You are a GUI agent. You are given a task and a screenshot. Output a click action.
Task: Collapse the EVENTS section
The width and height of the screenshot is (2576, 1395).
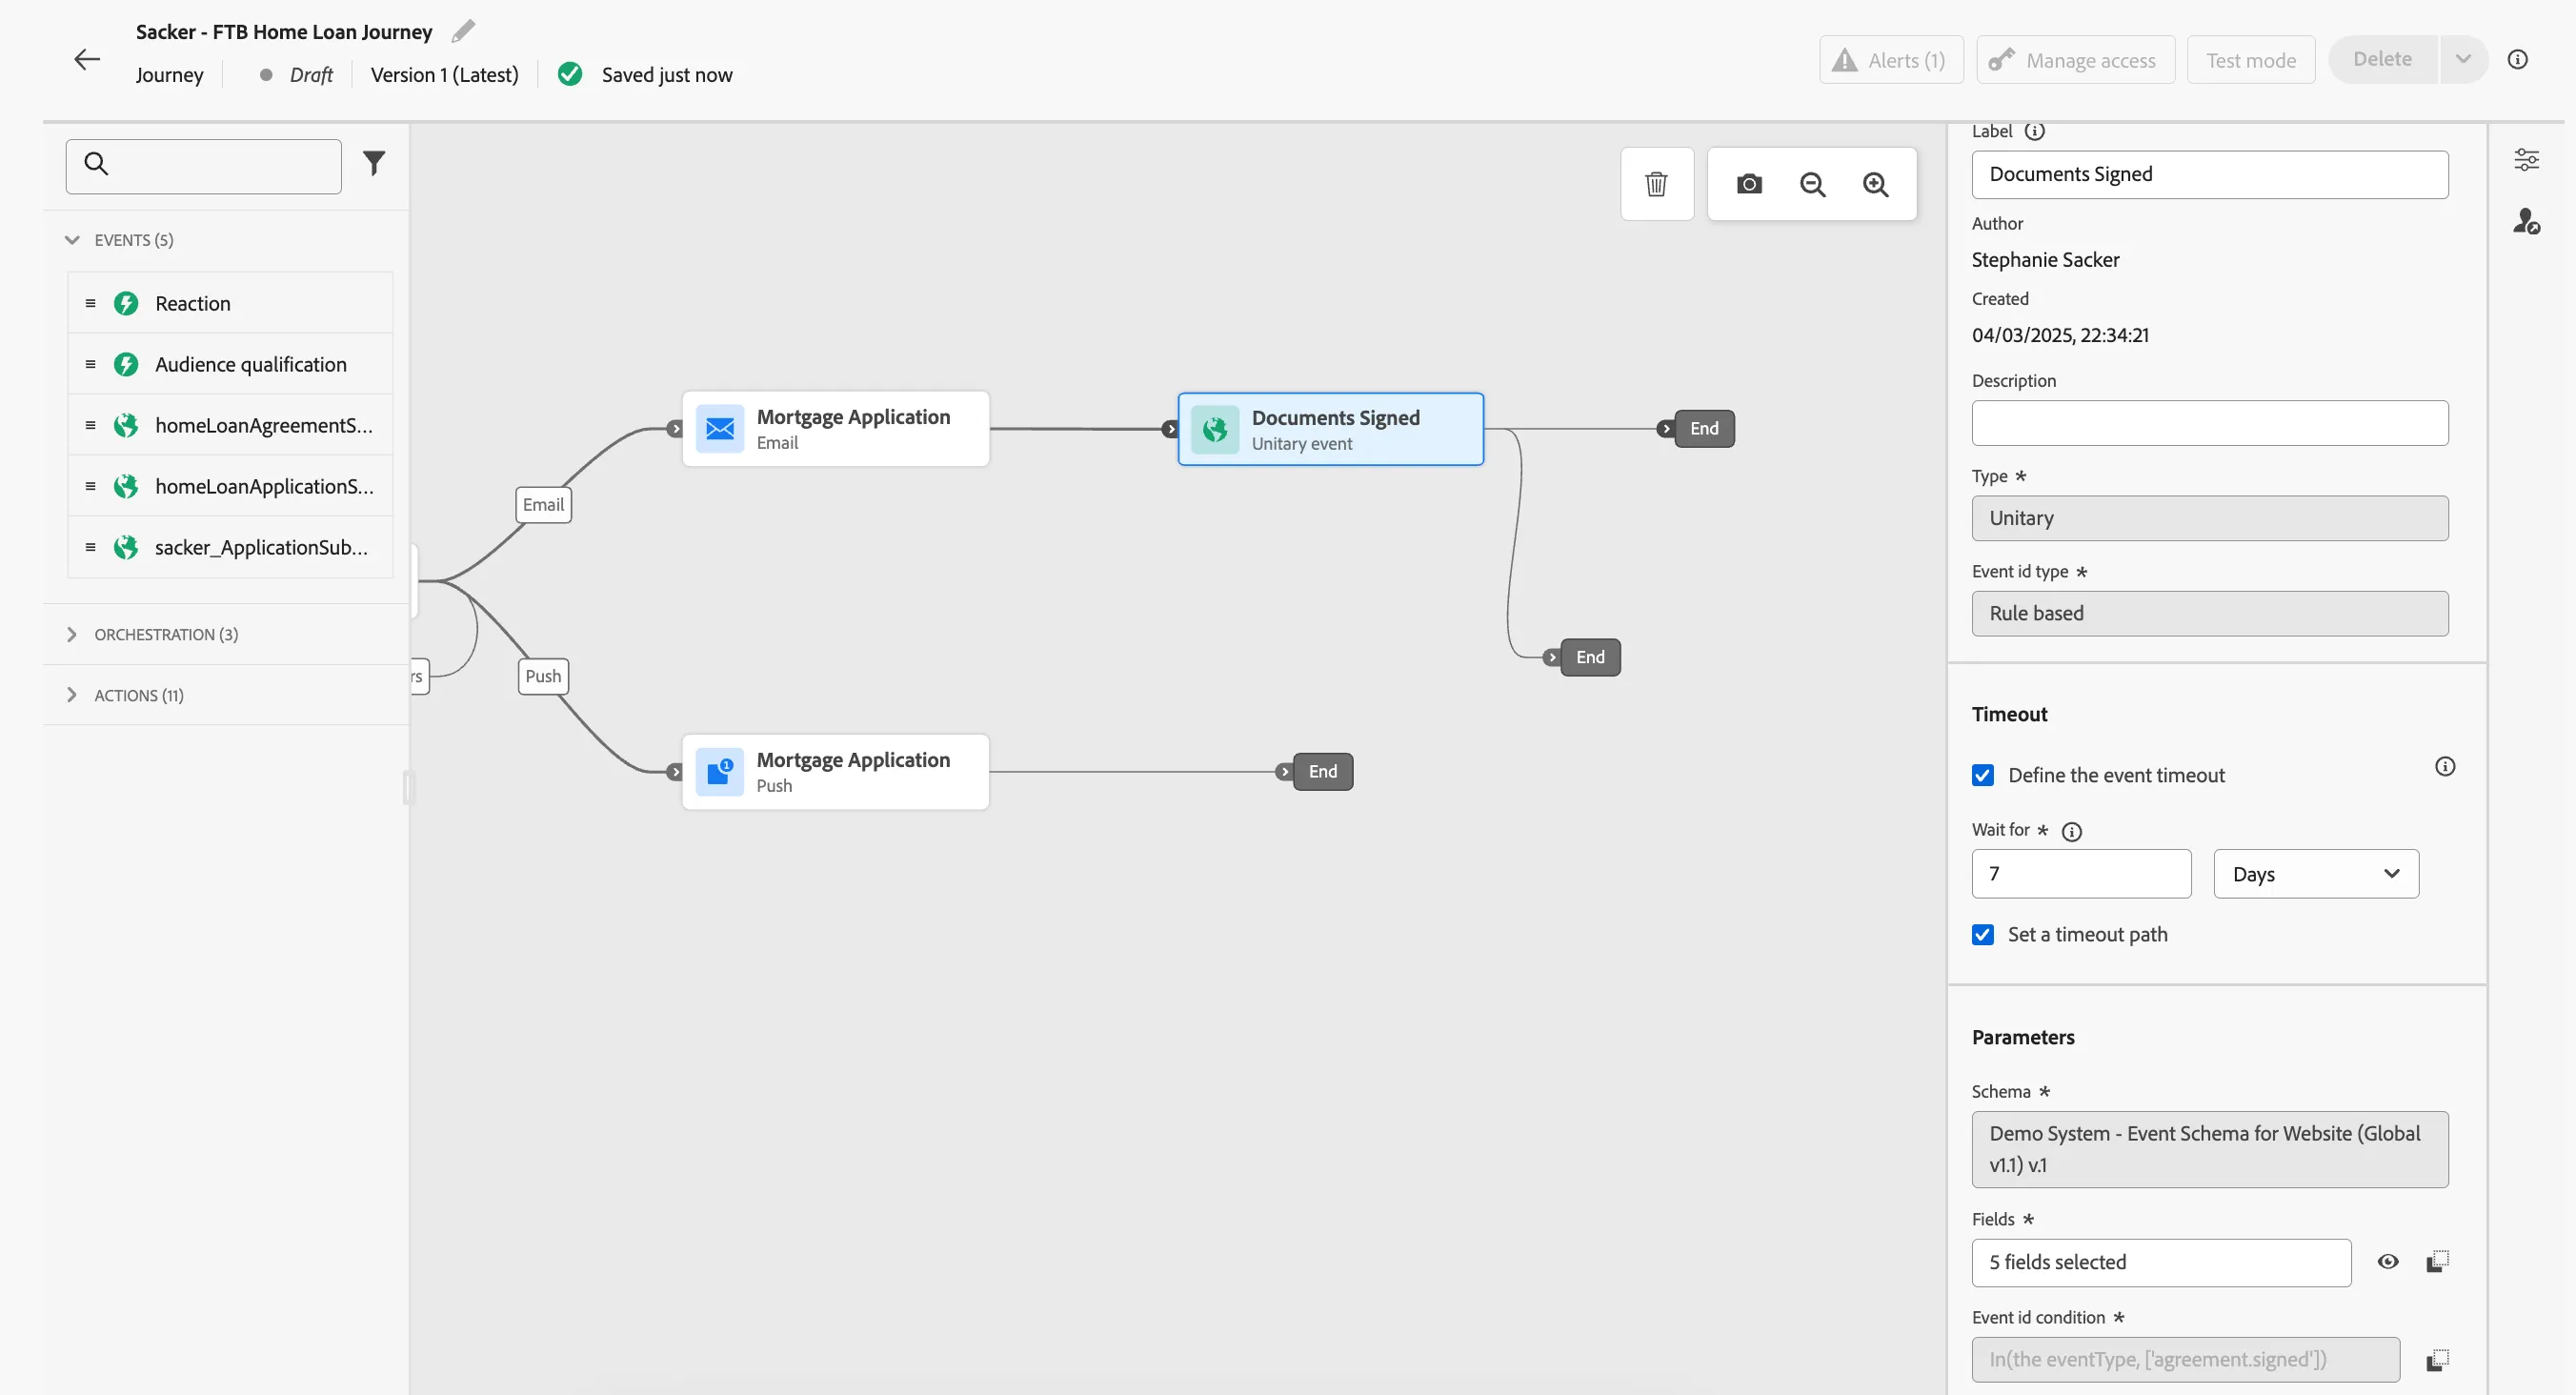(x=72, y=240)
